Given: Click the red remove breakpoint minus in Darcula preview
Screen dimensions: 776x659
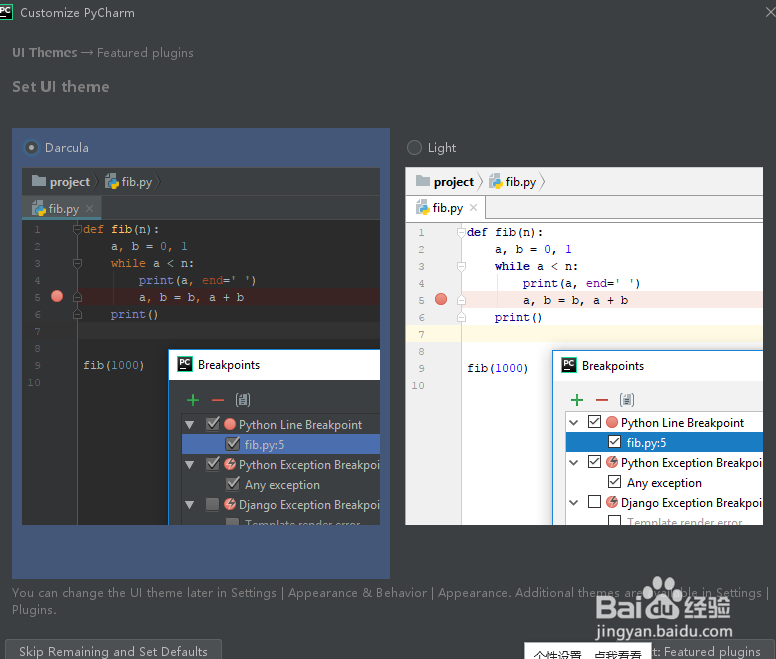Looking at the screenshot, I should point(218,400).
